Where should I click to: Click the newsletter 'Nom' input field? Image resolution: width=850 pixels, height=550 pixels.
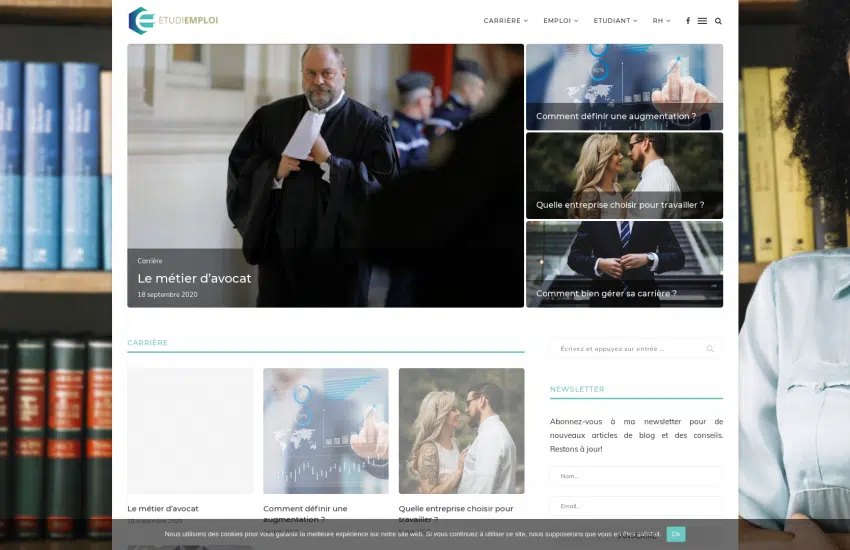pos(635,476)
